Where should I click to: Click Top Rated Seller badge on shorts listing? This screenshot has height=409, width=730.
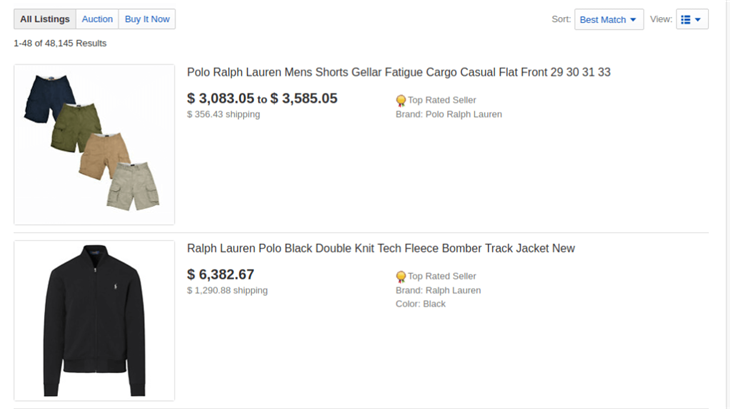click(x=401, y=100)
